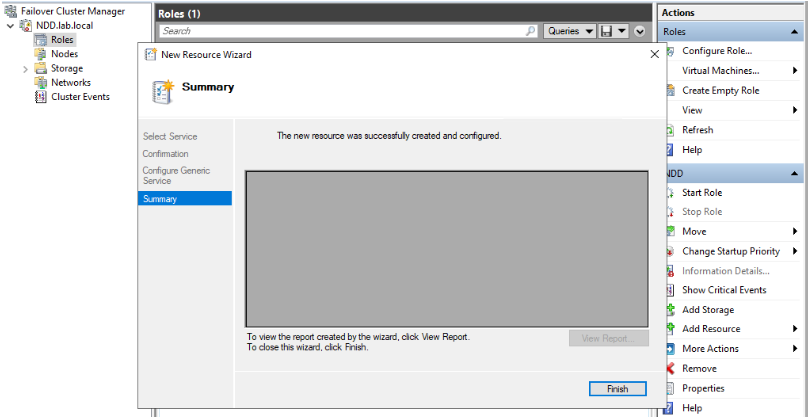Collapse the Roles actions section
The width and height of the screenshot is (808, 417).
[x=795, y=31]
